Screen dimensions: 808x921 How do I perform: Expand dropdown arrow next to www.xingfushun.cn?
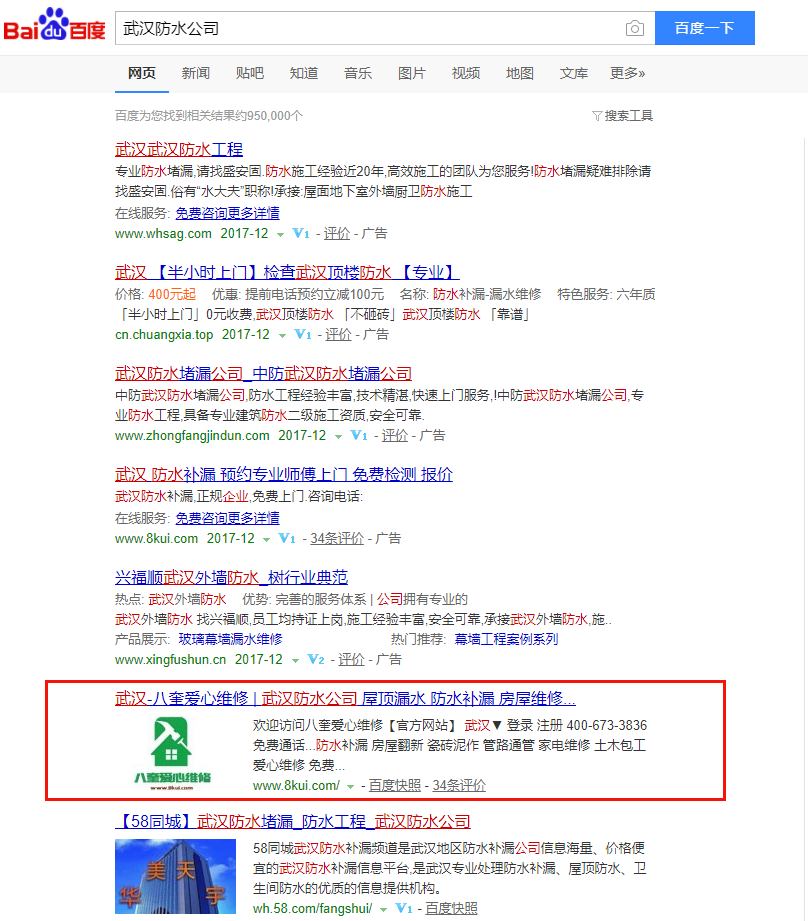[295, 660]
